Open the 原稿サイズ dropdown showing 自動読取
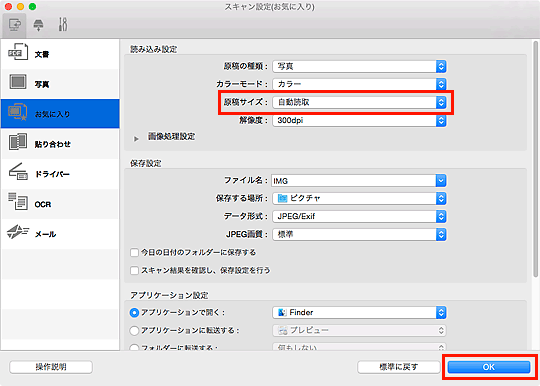 (x=359, y=102)
